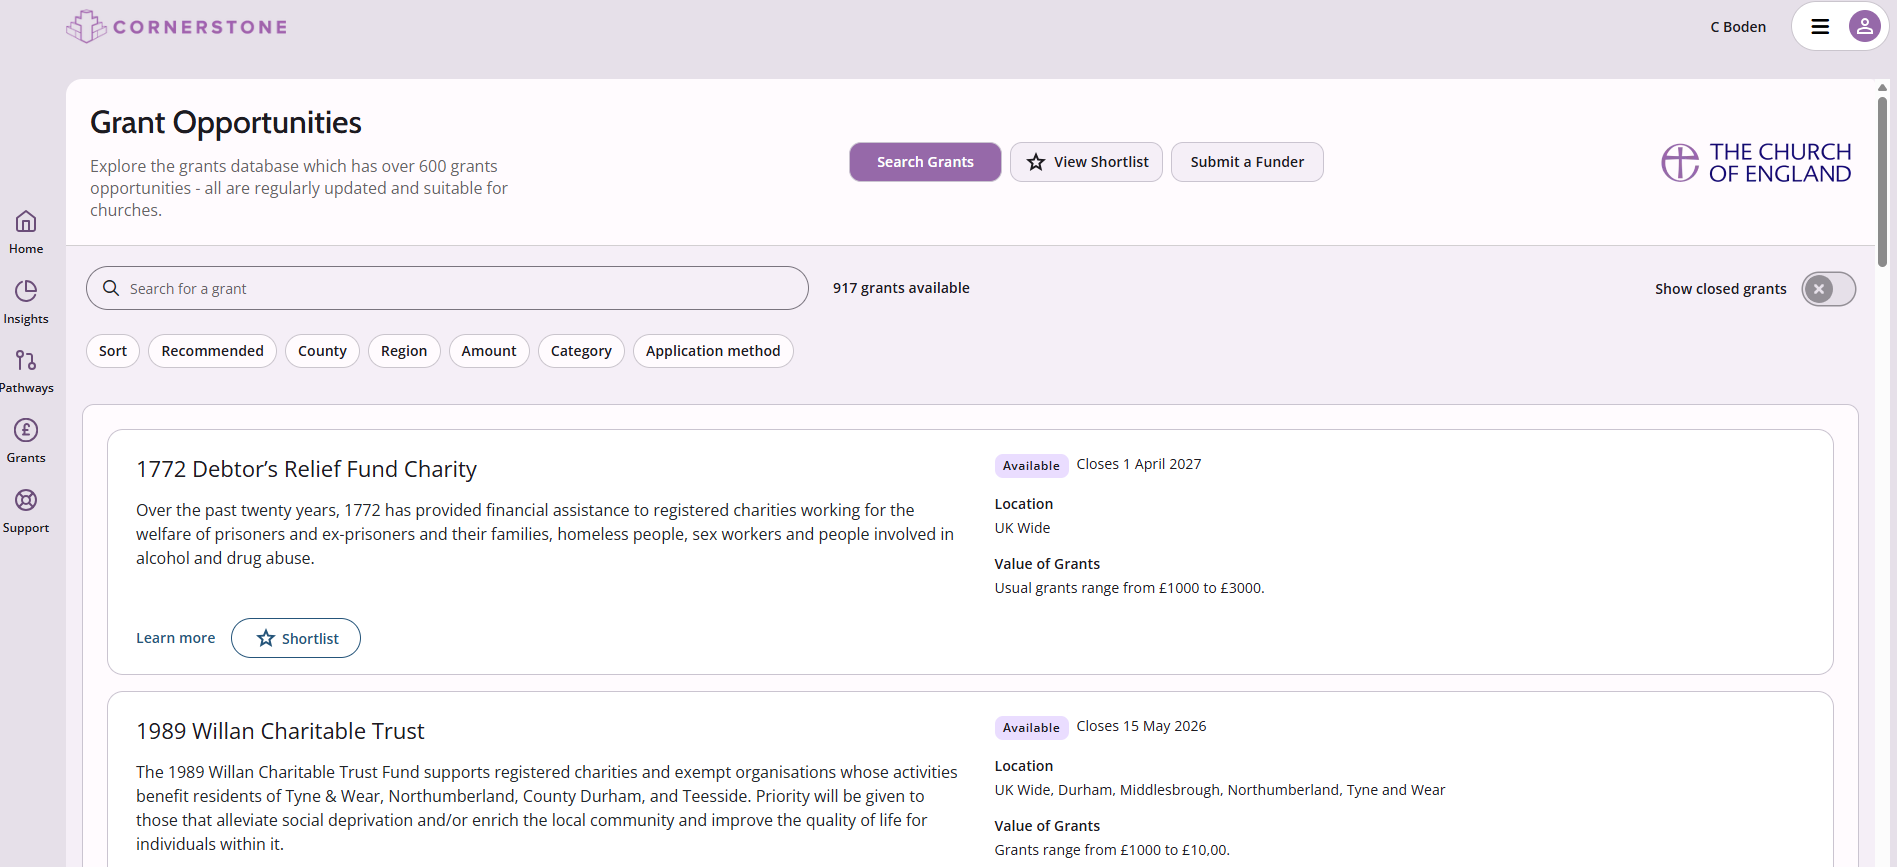The image size is (1897, 867).
Task: Click the C Boden username
Action: click(1738, 27)
